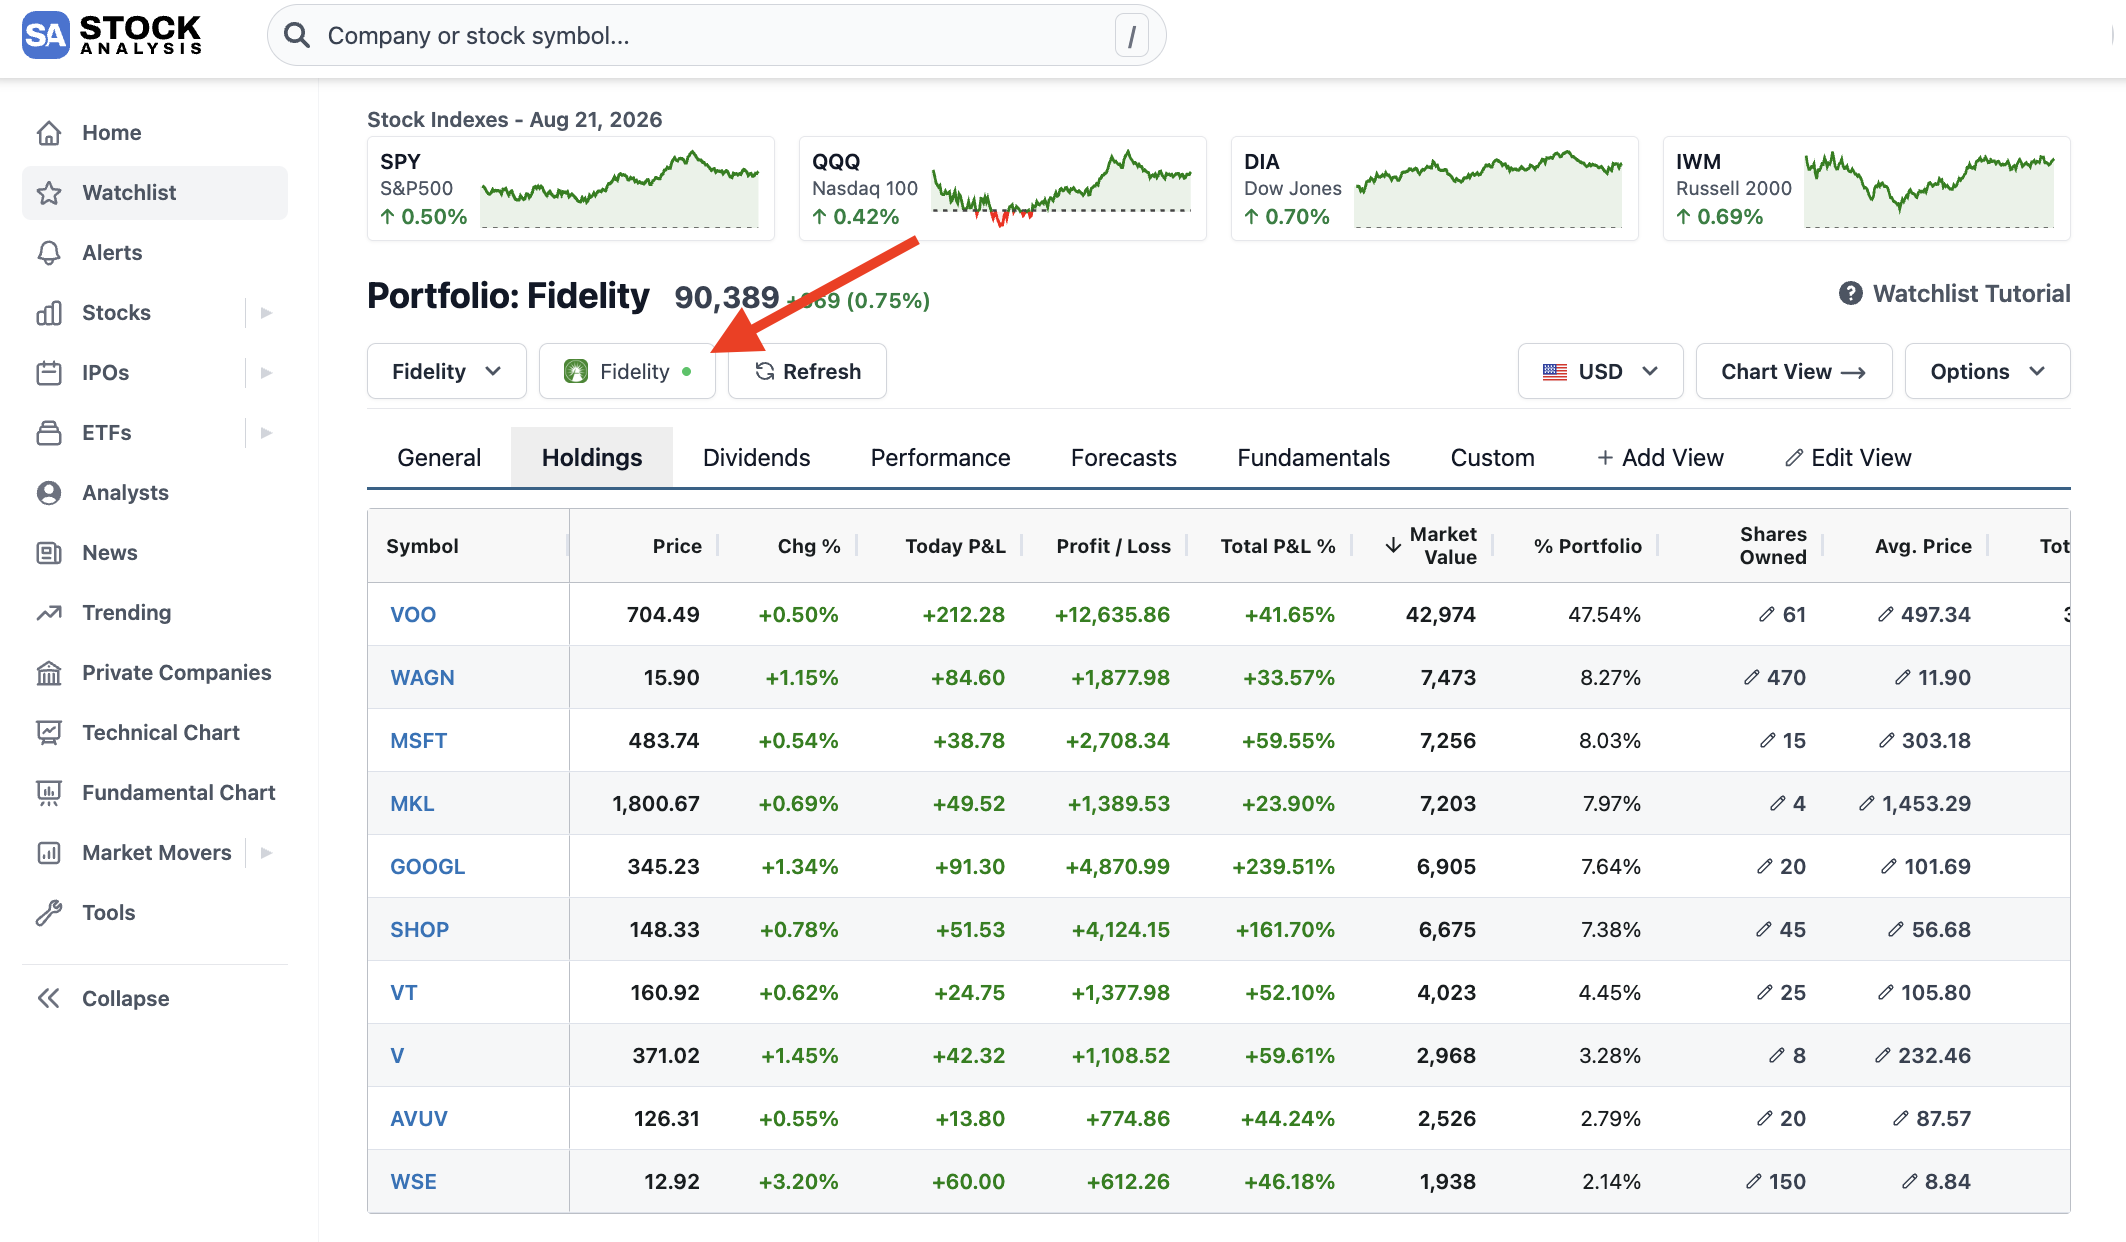Click the Collapse double-chevron icon
This screenshot has width=2126, height=1242.
point(49,998)
